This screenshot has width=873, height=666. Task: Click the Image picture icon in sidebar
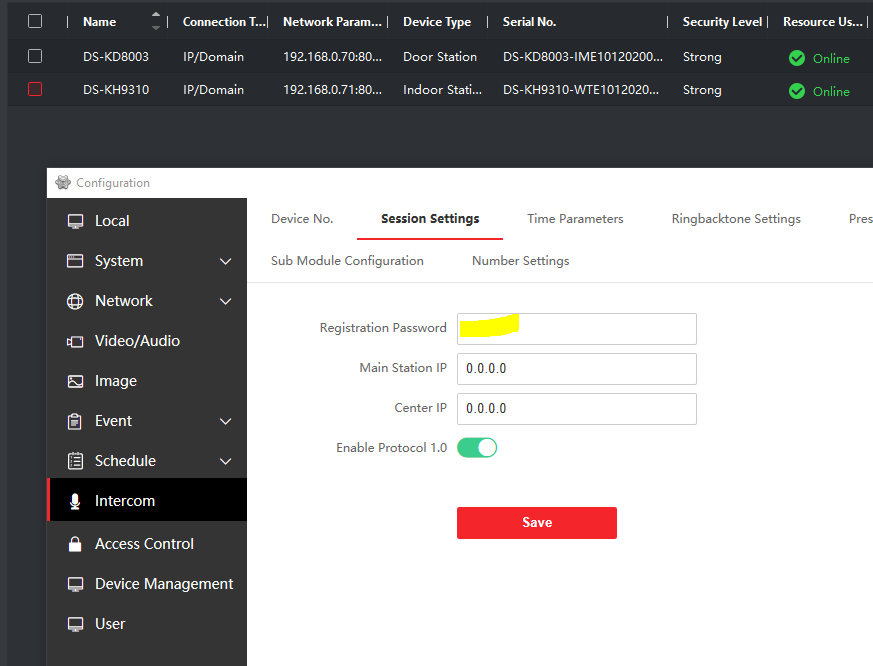click(75, 381)
